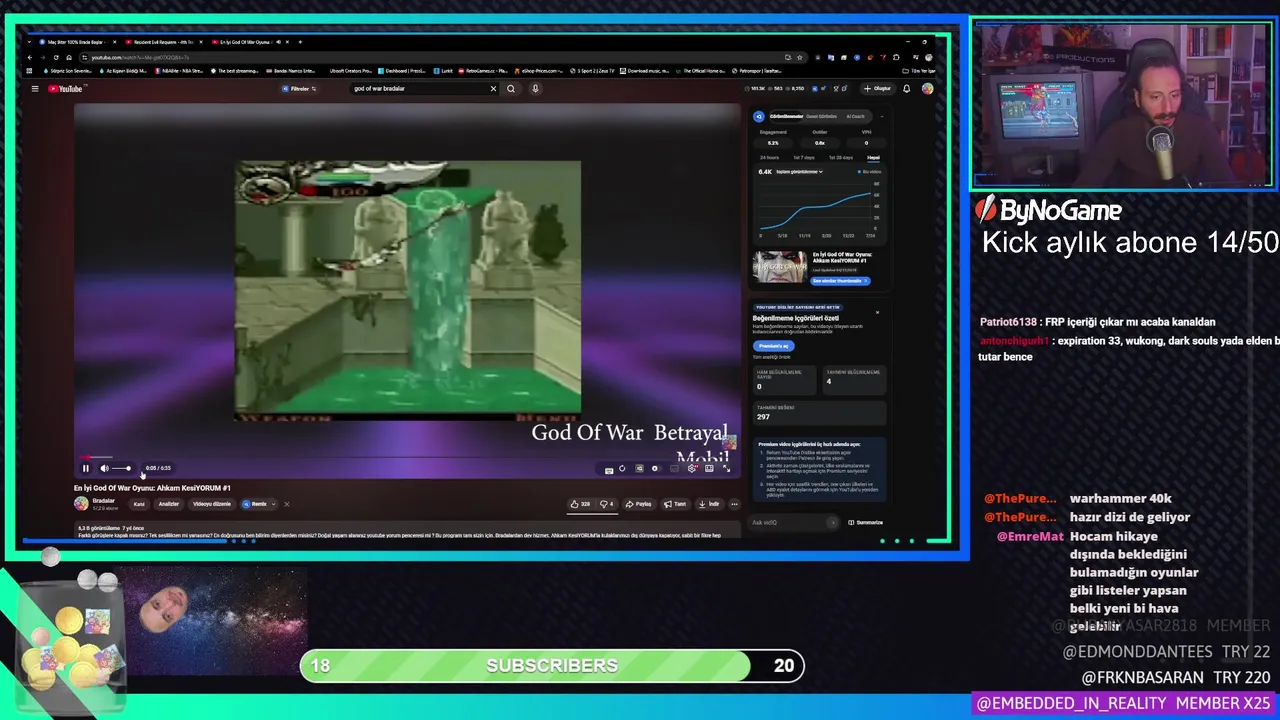Start voice search with the microphone
Viewport: 1280px width, 720px height.
click(x=535, y=89)
